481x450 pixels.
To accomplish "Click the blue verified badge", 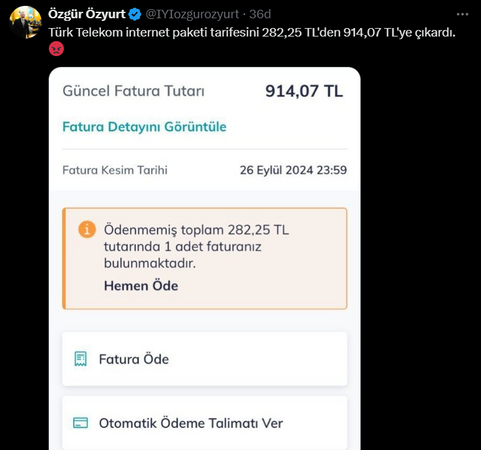I will tap(135, 14).
